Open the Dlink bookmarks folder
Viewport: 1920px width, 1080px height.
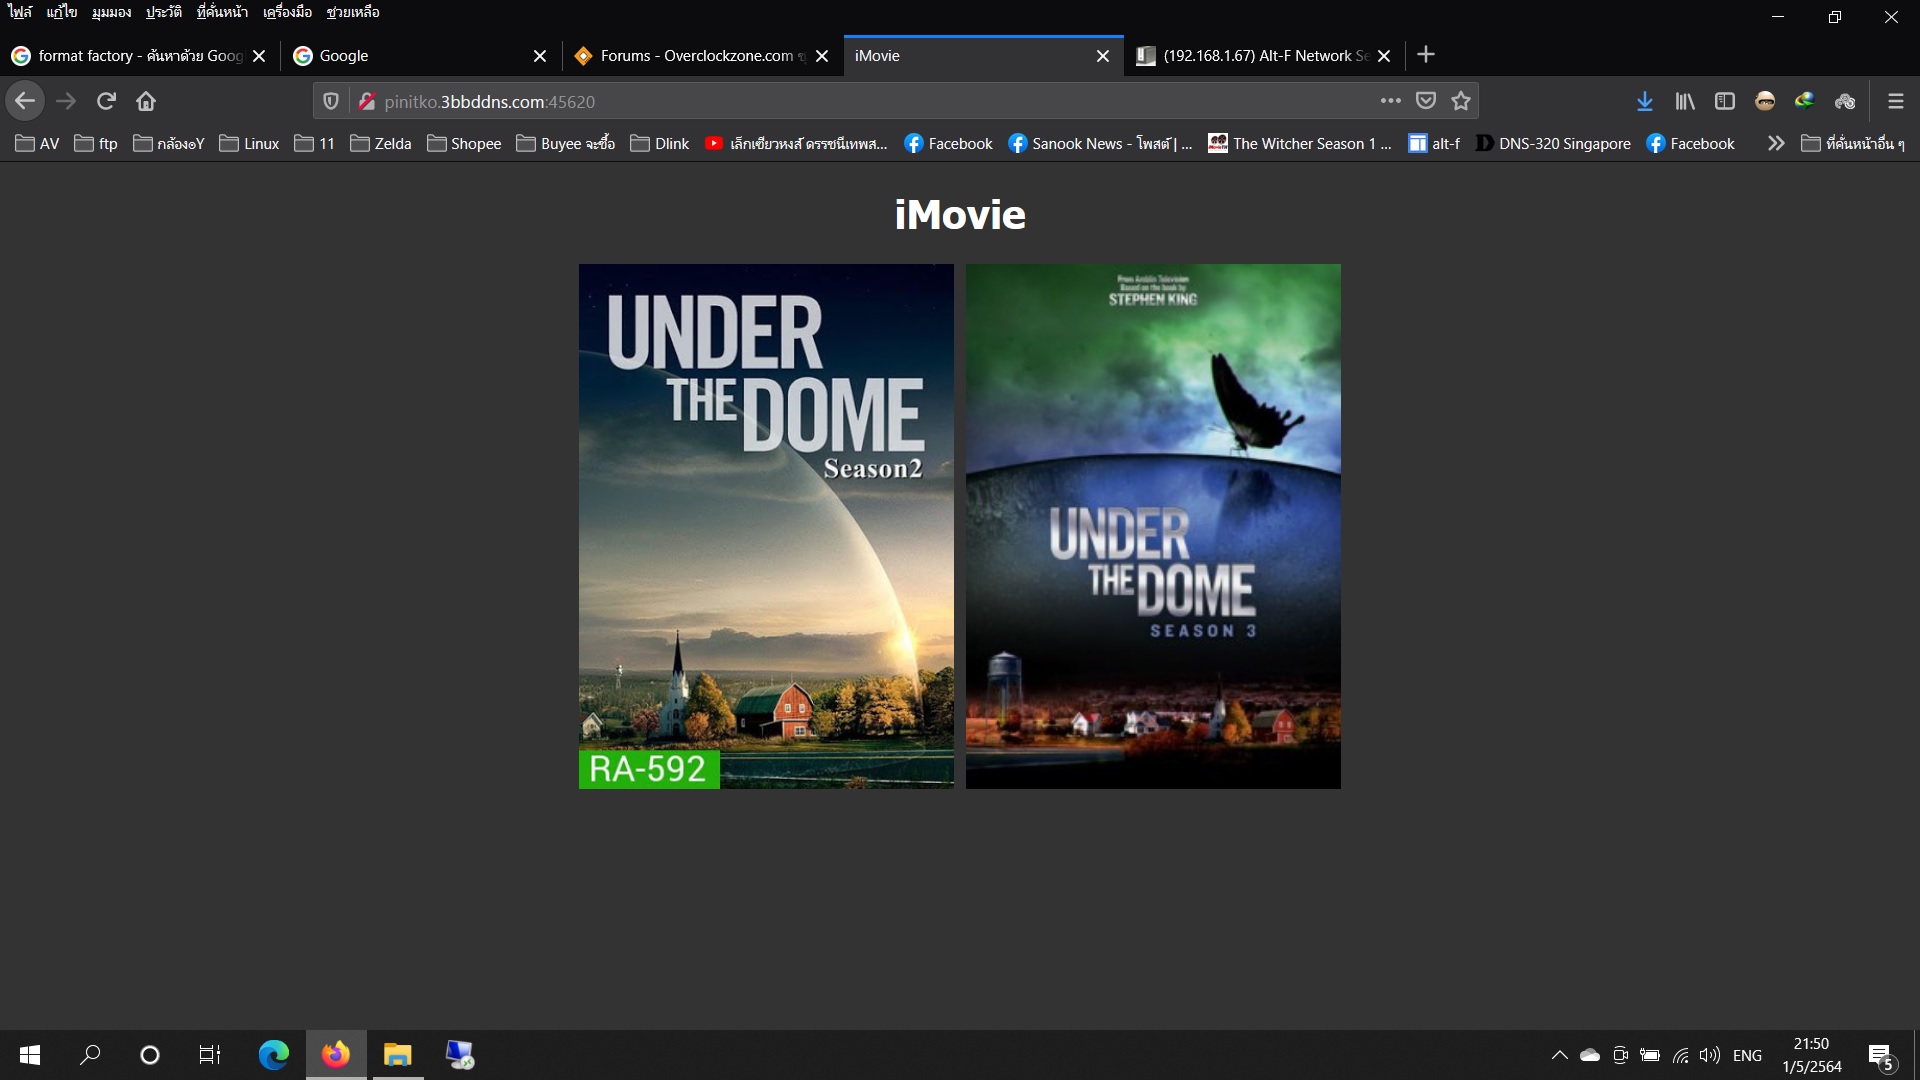tap(660, 143)
